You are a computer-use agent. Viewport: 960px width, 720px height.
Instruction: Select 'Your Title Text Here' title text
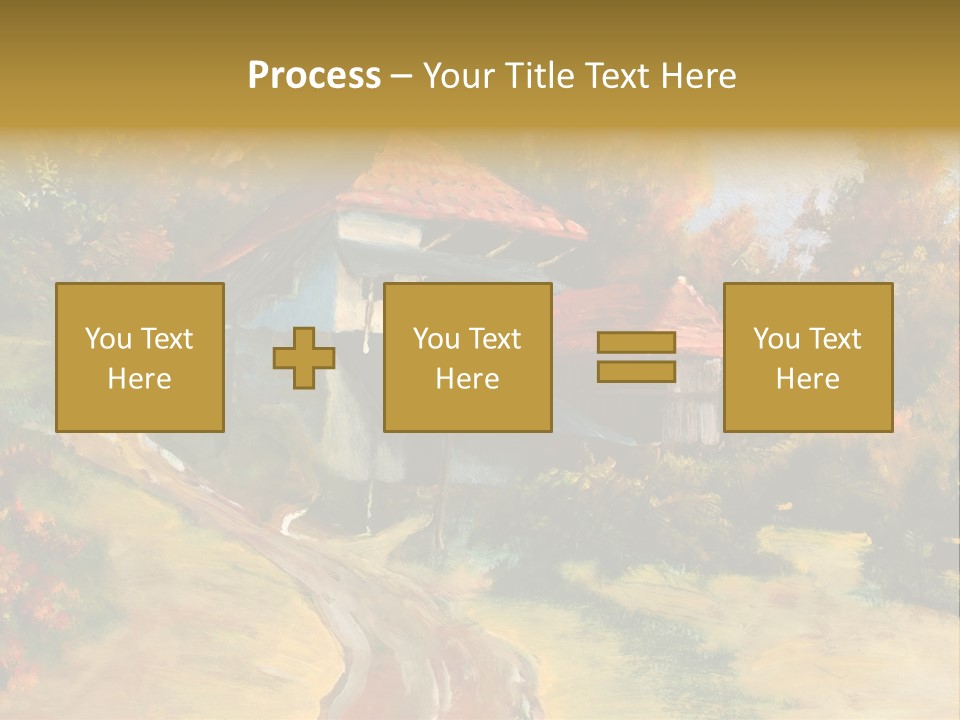pyautogui.click(x=580, y=75)
